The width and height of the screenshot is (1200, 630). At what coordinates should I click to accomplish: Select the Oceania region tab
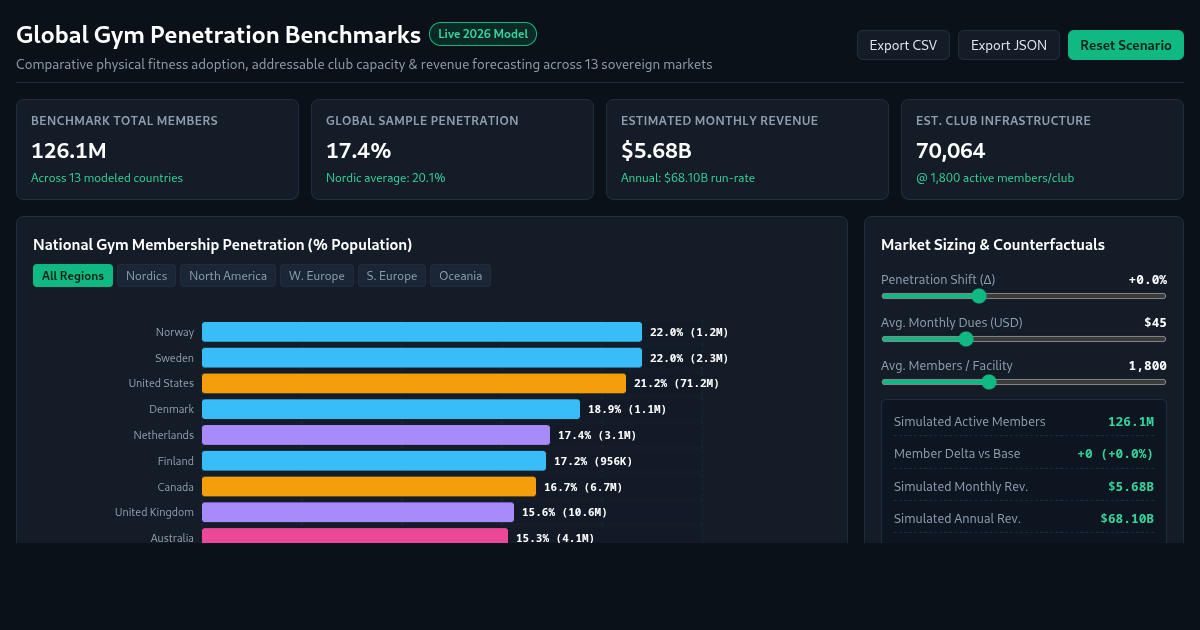(460, 276)
